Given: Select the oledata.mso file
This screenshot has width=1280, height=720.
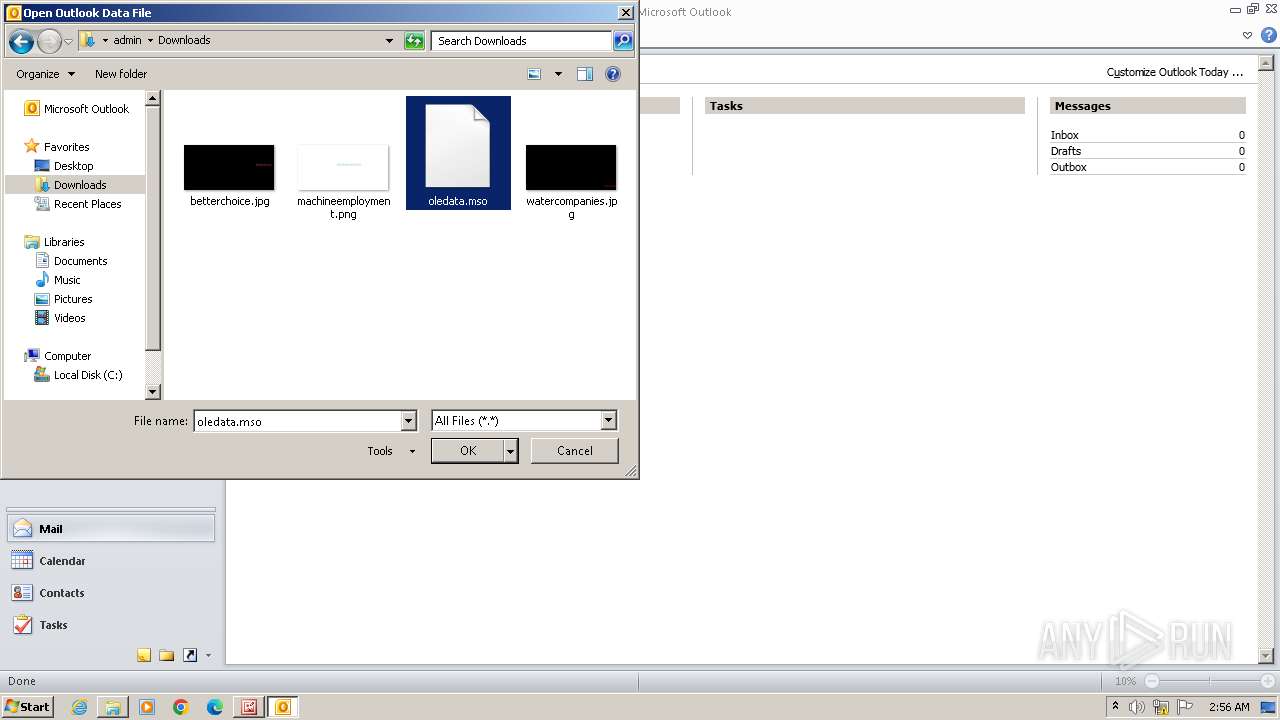Looking at the screenshot, I should click(458, 153).
